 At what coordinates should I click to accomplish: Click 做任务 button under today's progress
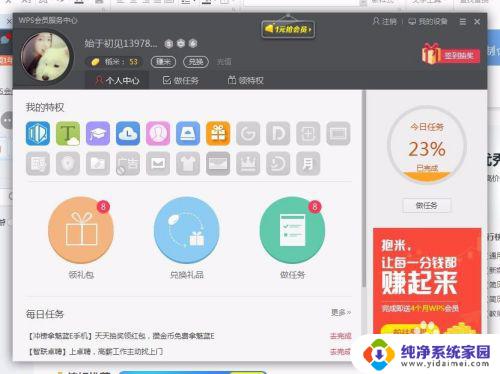pyautogui.click(x=427, y=205)
